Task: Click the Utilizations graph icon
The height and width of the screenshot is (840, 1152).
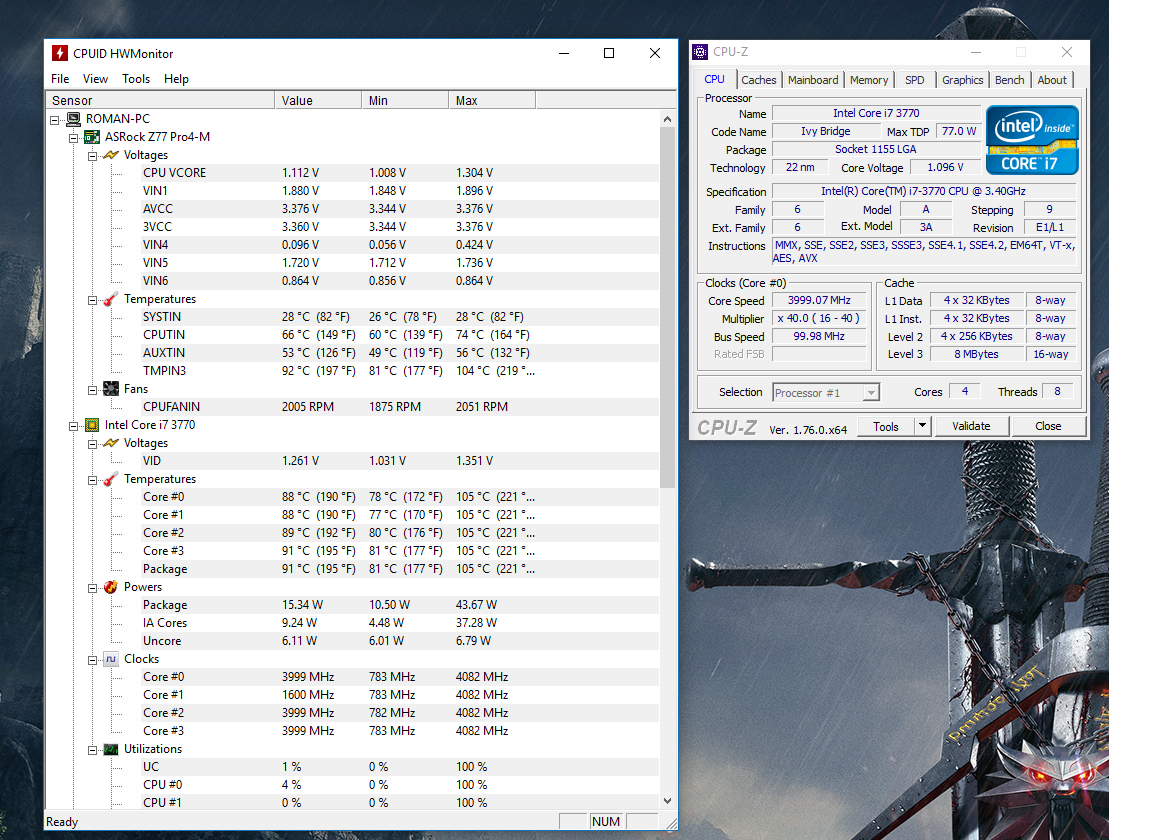Action: [111, 750]
